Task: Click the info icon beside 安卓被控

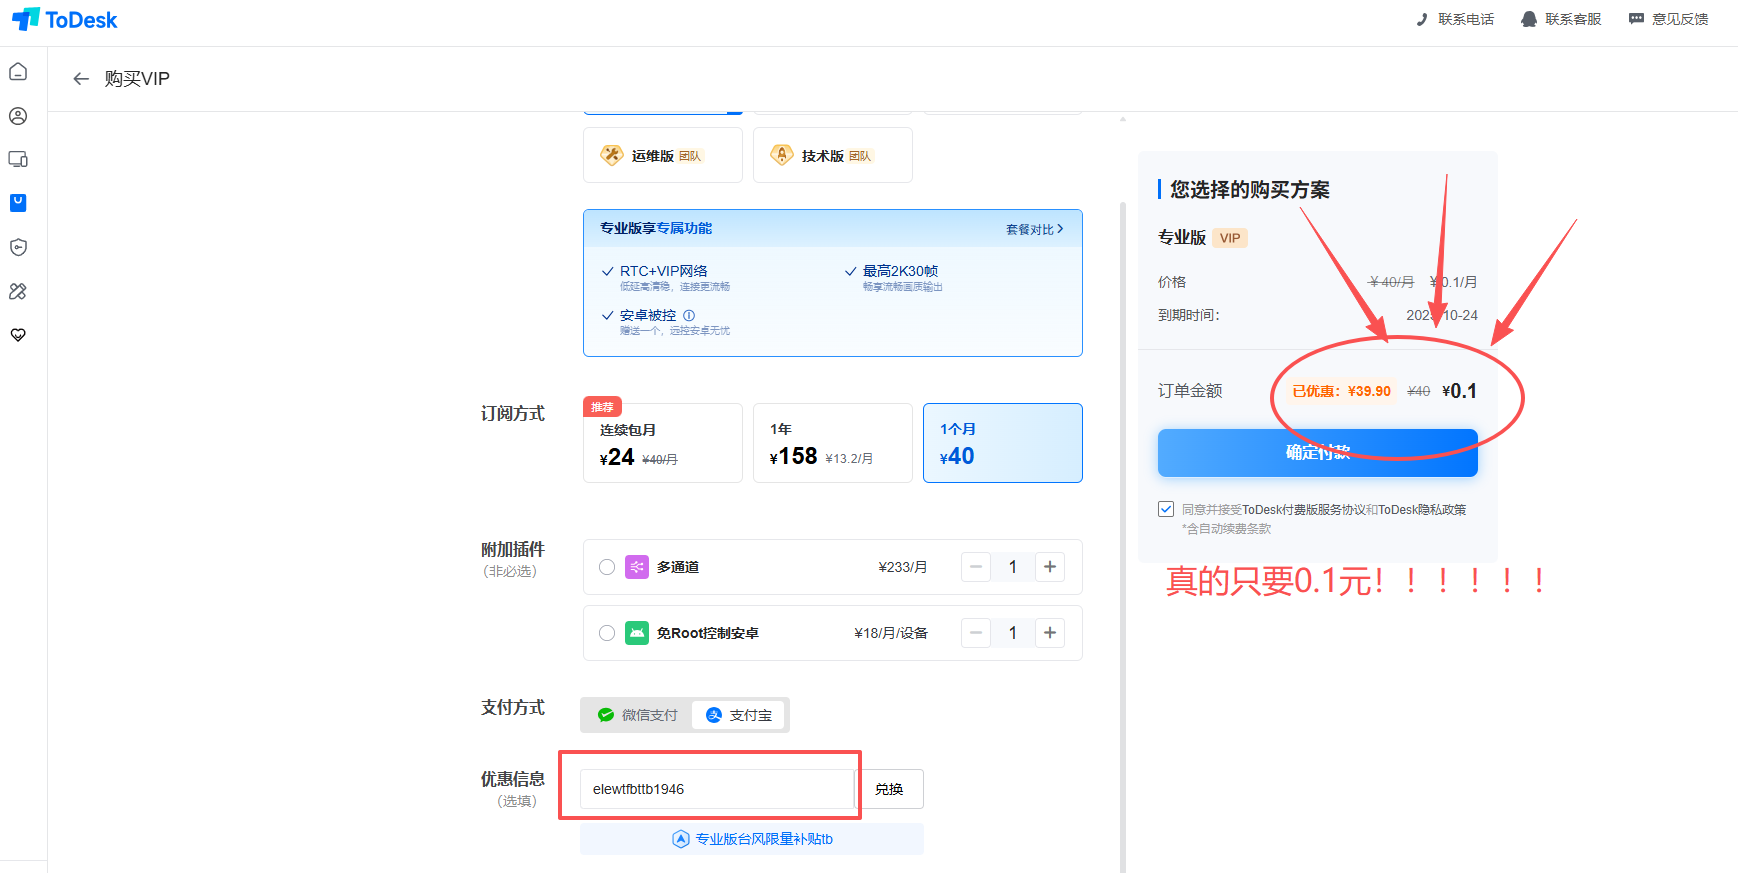Action: click(x=689, y=315)
